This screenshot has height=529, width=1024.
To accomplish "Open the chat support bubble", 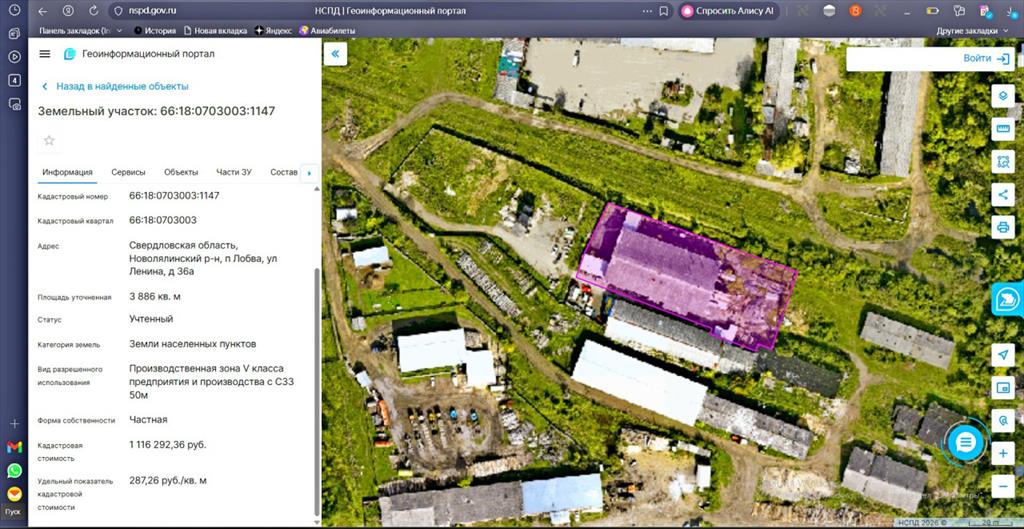I will pos(965,443).
